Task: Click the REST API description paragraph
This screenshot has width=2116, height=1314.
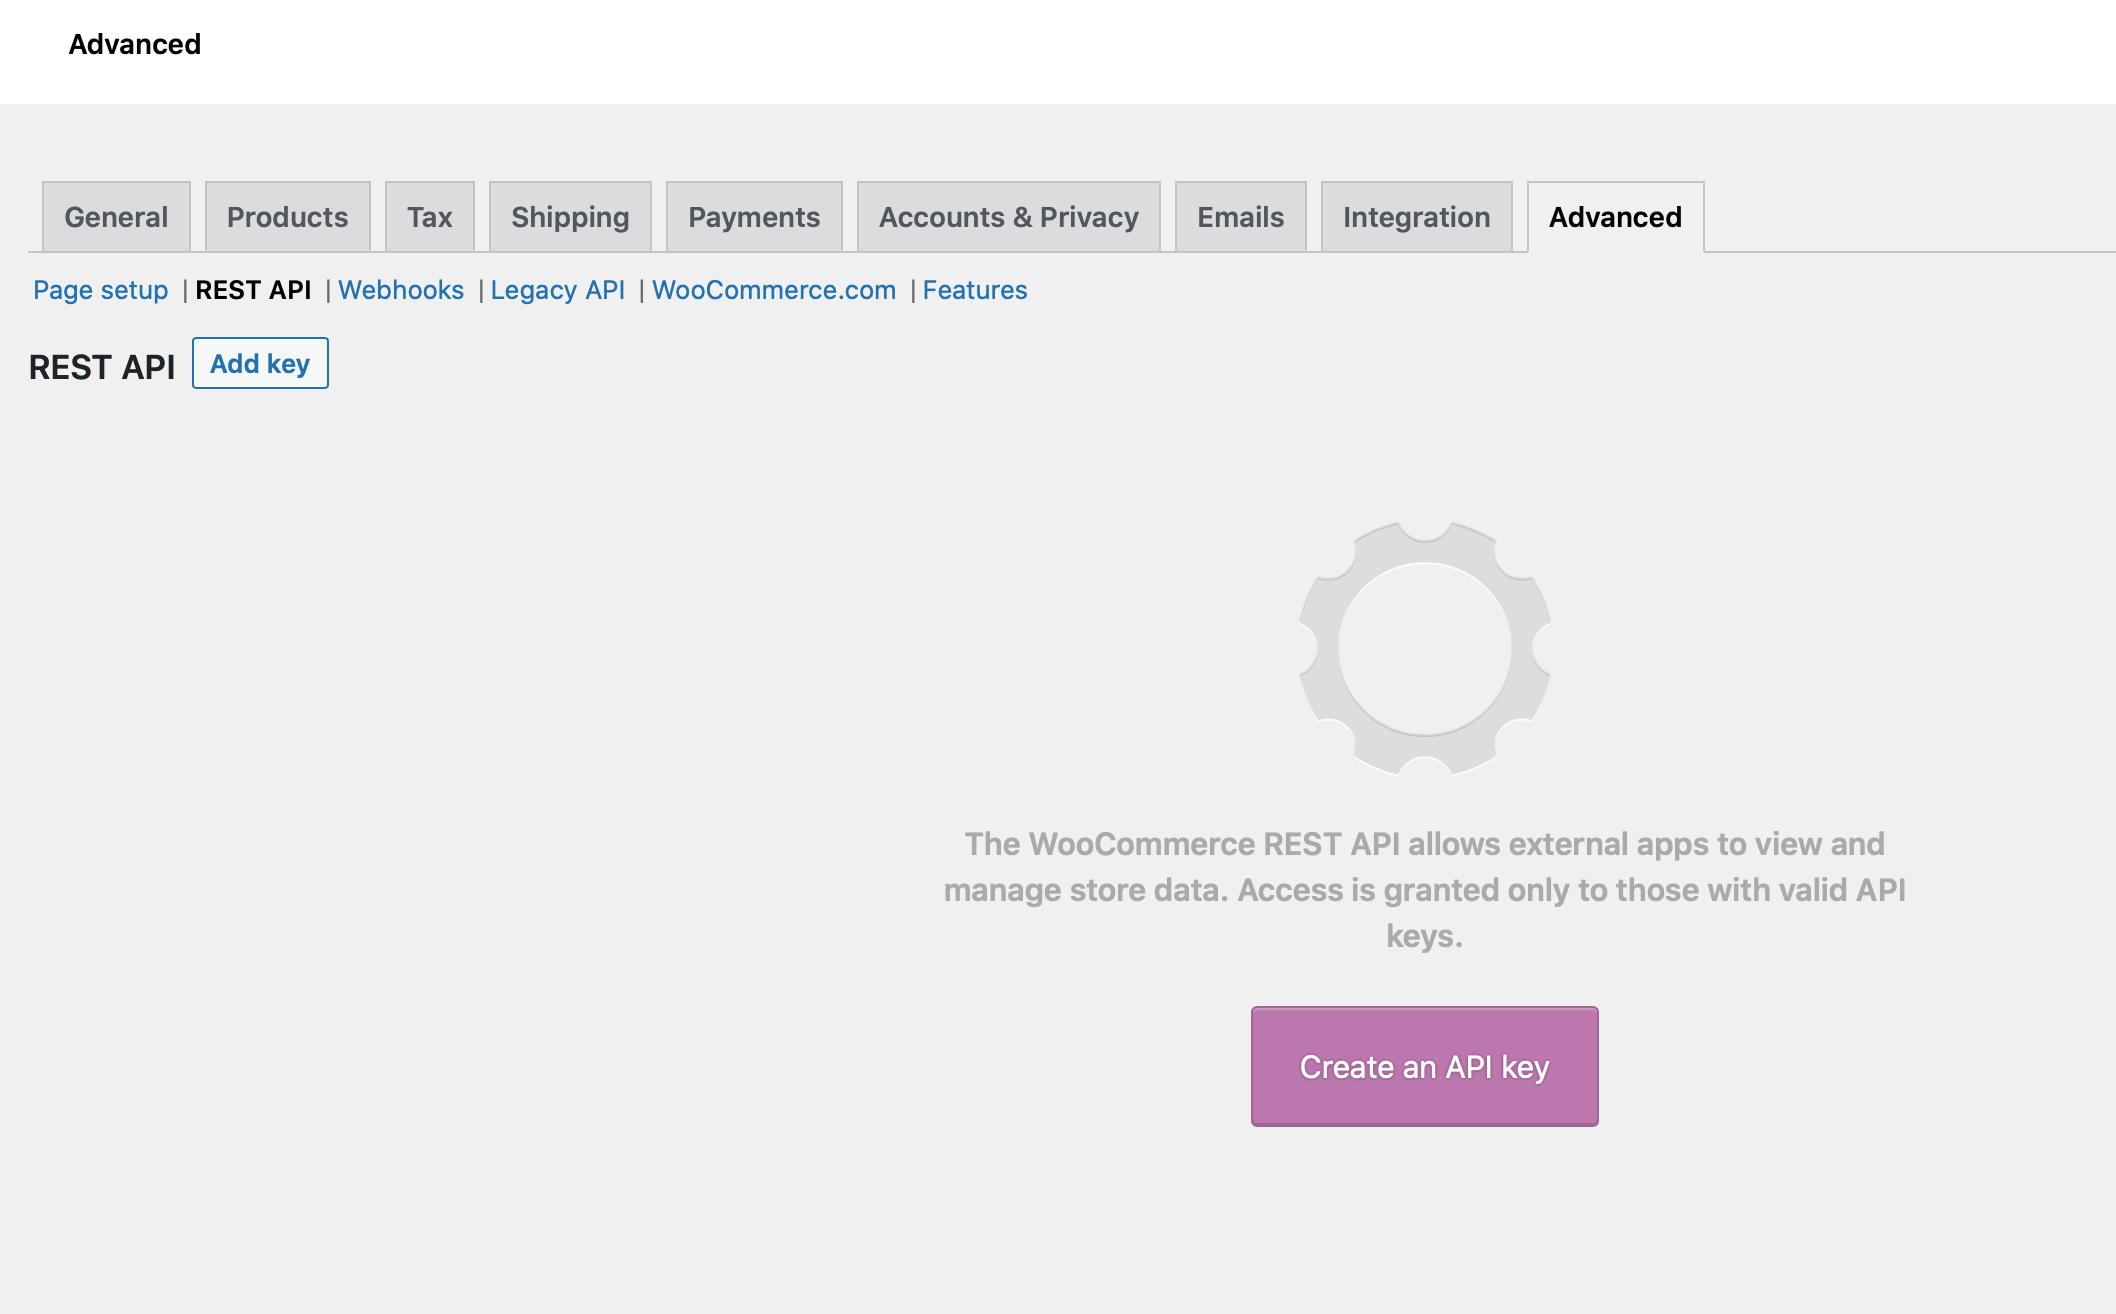Action: (1425, 890)
